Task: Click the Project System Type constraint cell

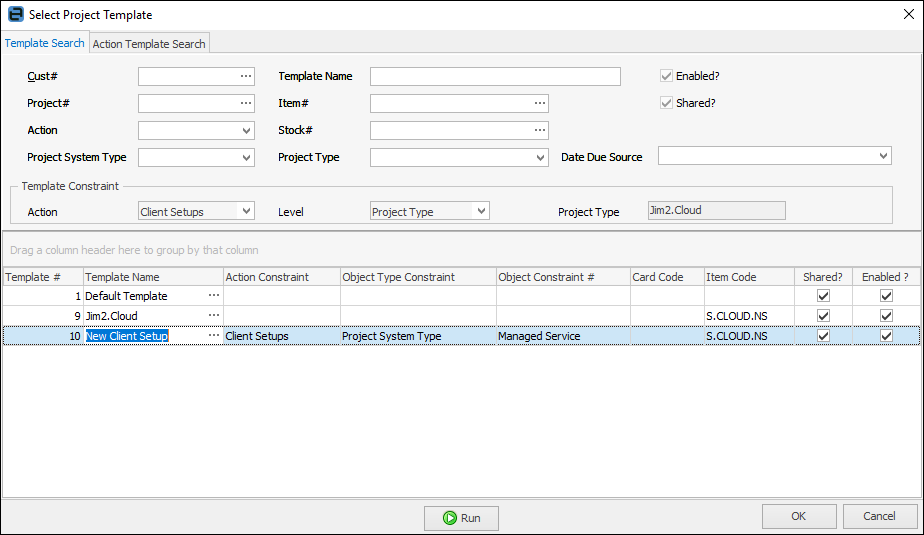Action: [x=418, y=336]
